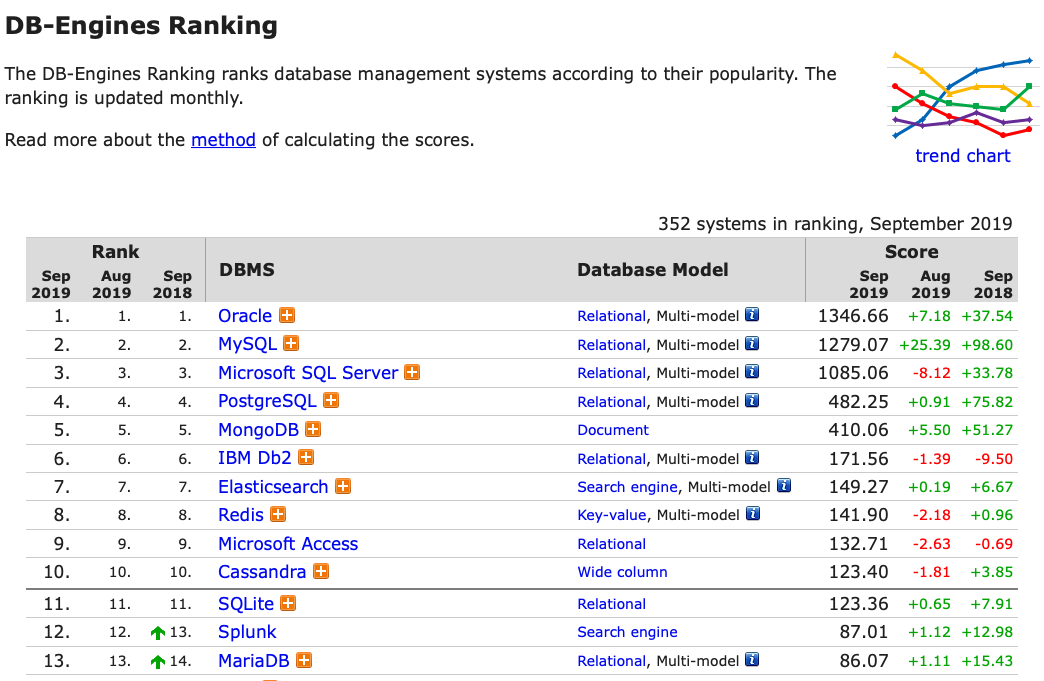Image resolution: width=1044 pixels, height=681 pixels.
Task: Click the Relational link in Oracle's row
Action: point(611,316)
